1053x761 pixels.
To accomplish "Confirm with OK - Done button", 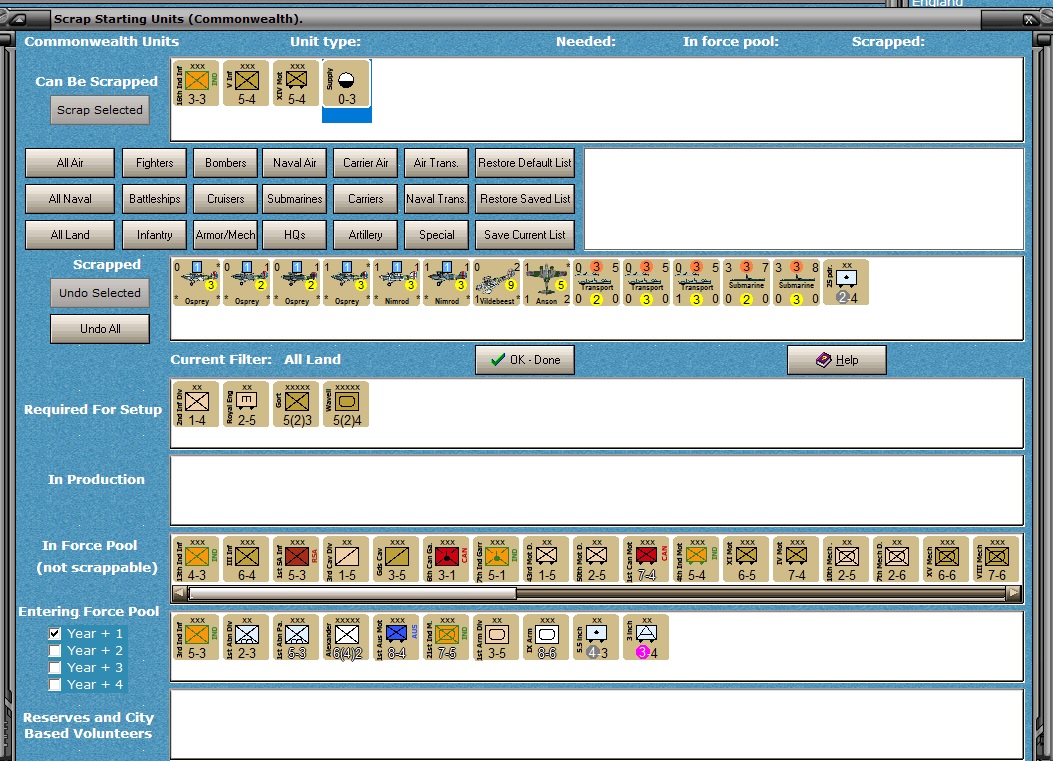I will click(525, 360).
